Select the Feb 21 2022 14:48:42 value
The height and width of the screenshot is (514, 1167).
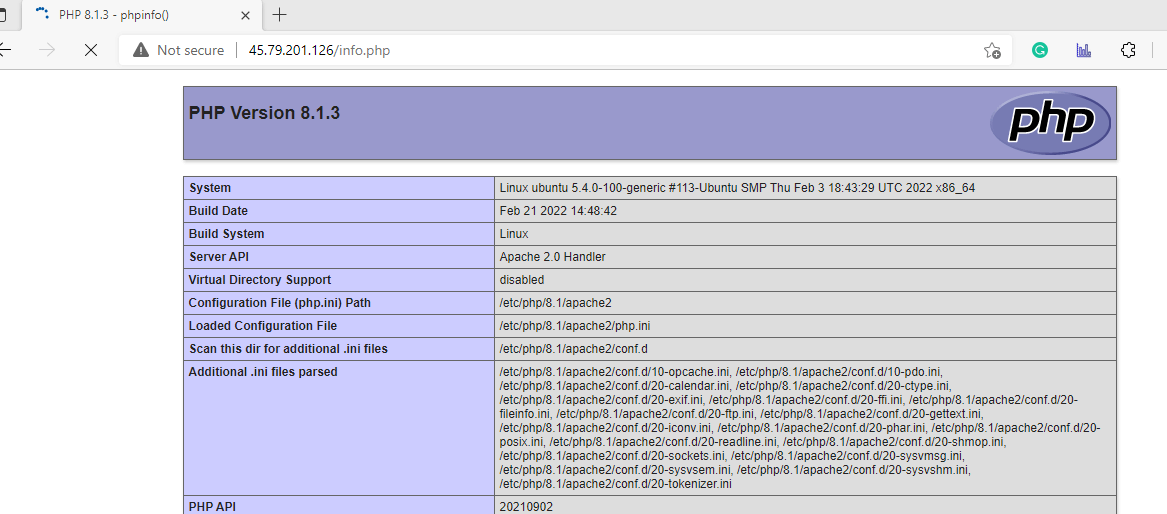click(558, 211)
